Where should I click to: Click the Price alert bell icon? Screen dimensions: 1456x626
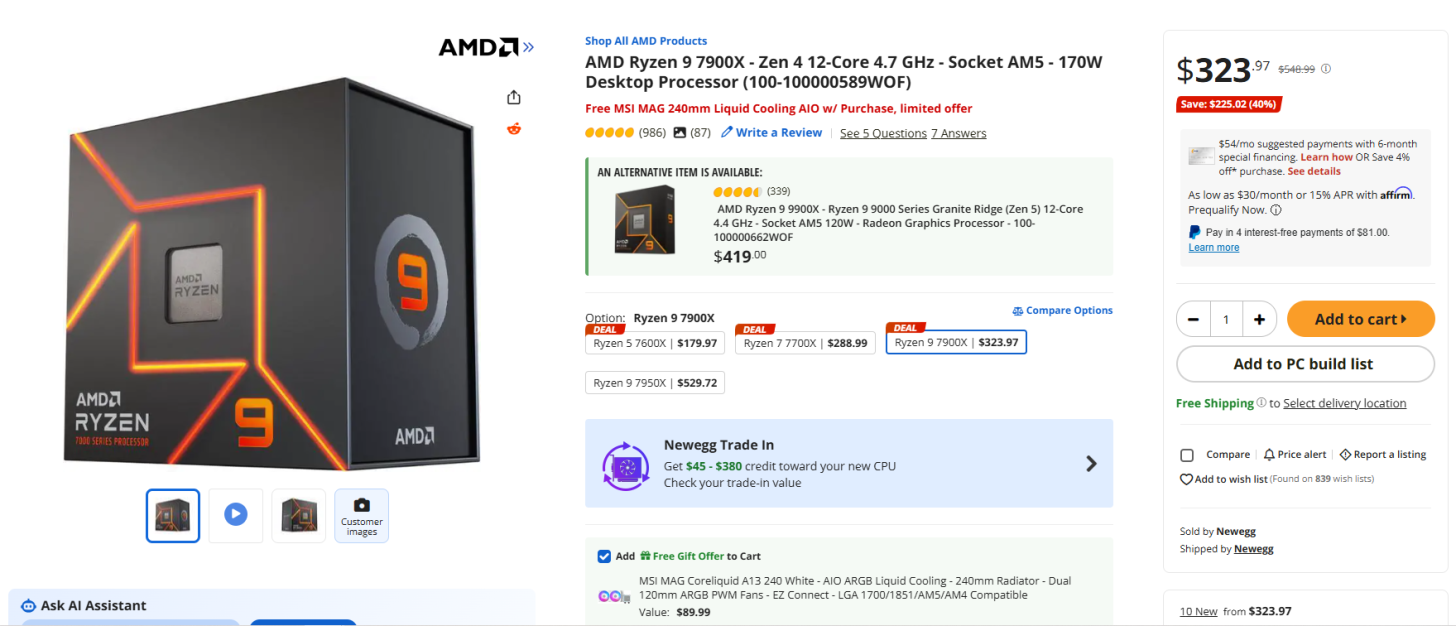click(1269, 455)
